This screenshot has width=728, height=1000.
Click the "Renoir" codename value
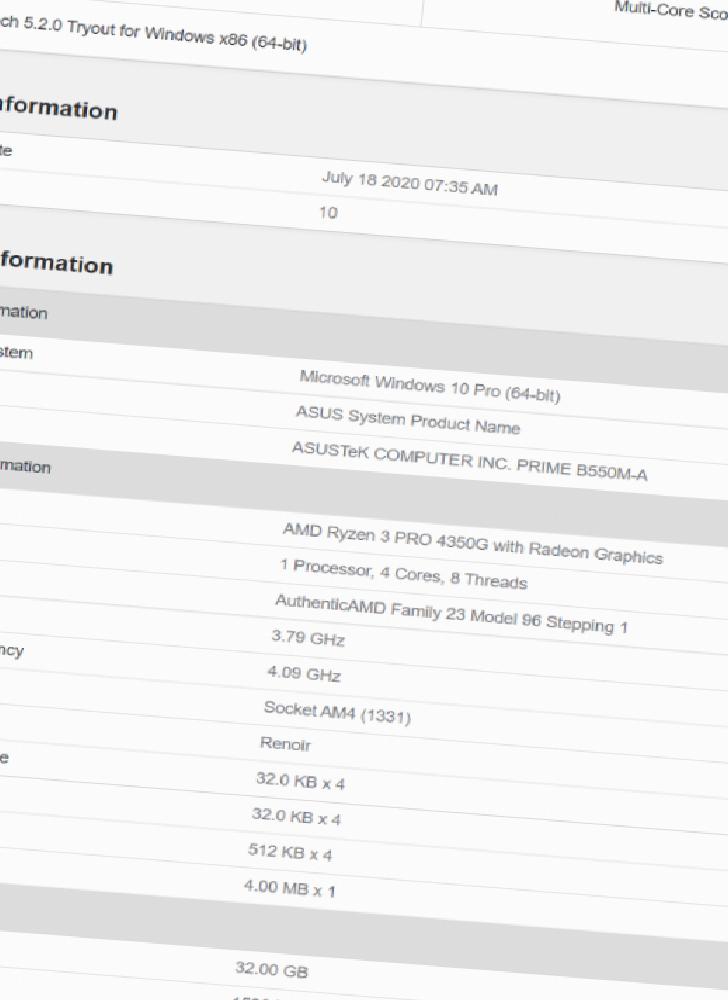coord(285,744)
